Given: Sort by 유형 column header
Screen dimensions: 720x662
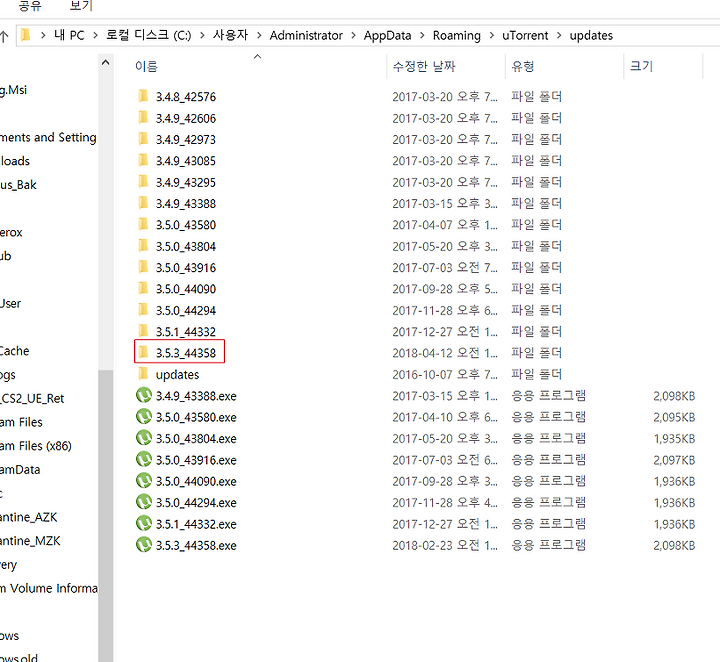Looking at the screenshot, I should click(523, 67).
